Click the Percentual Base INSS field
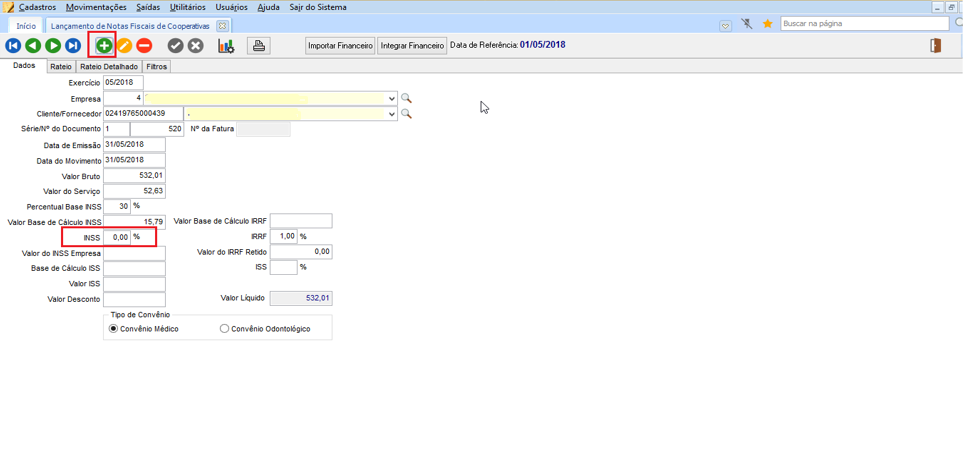 tap(117, 206)
